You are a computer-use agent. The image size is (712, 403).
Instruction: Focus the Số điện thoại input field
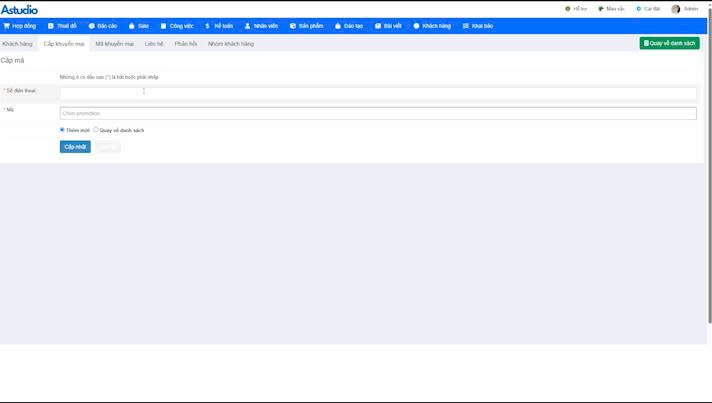click(x=378, y=93)
